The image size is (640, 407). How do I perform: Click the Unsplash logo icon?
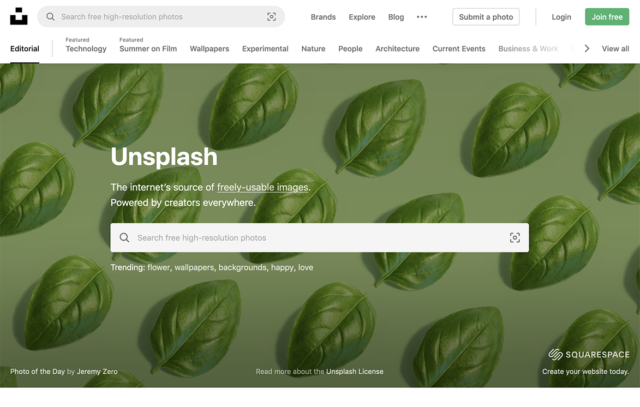19,16
